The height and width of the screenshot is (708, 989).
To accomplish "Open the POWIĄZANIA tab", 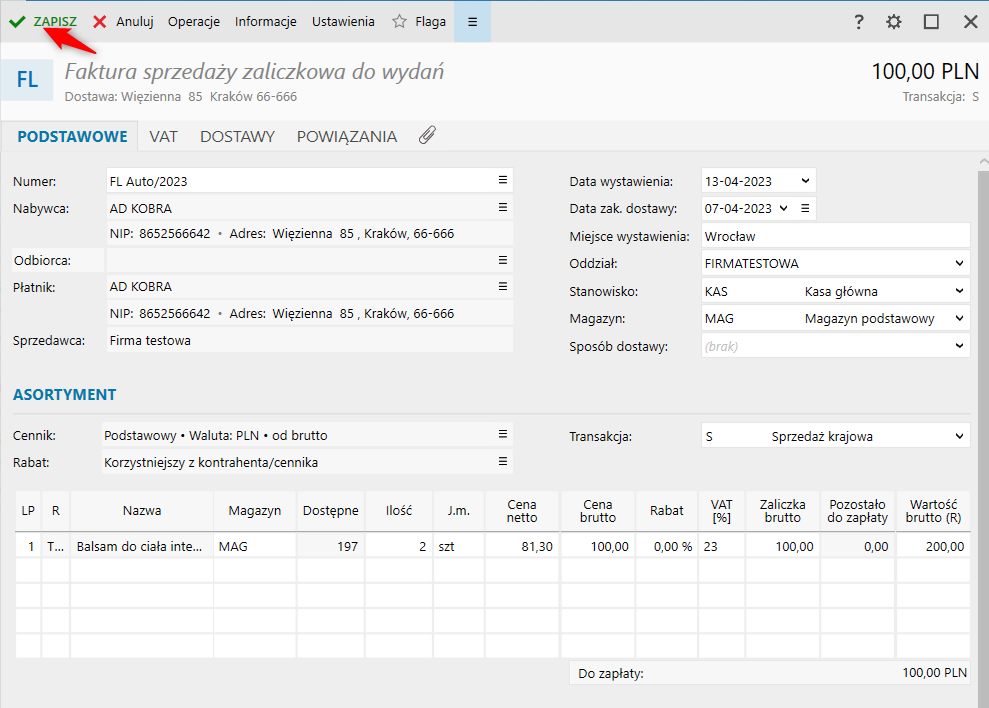I will tap(346, 137).
